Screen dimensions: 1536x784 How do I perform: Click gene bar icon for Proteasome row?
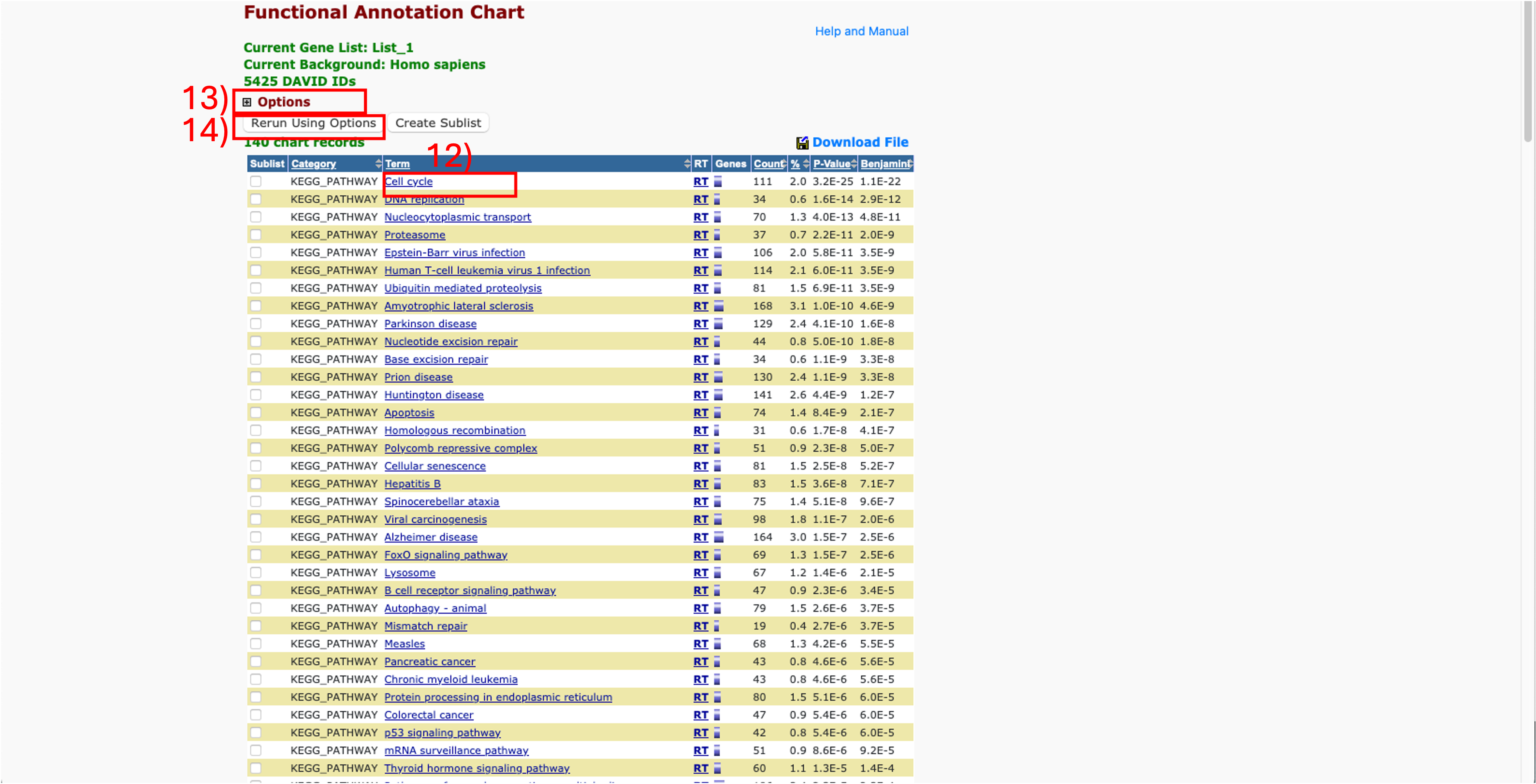coord(718,235)
